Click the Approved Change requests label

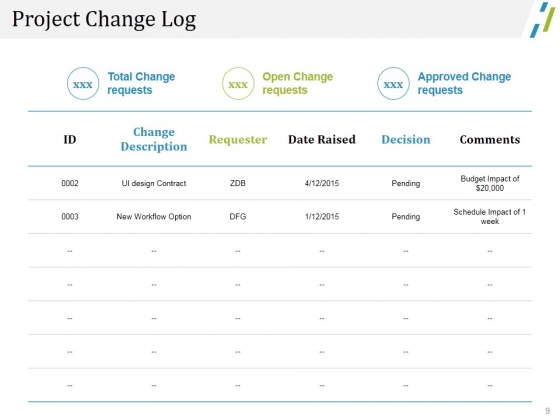click(x=464, y=83)
